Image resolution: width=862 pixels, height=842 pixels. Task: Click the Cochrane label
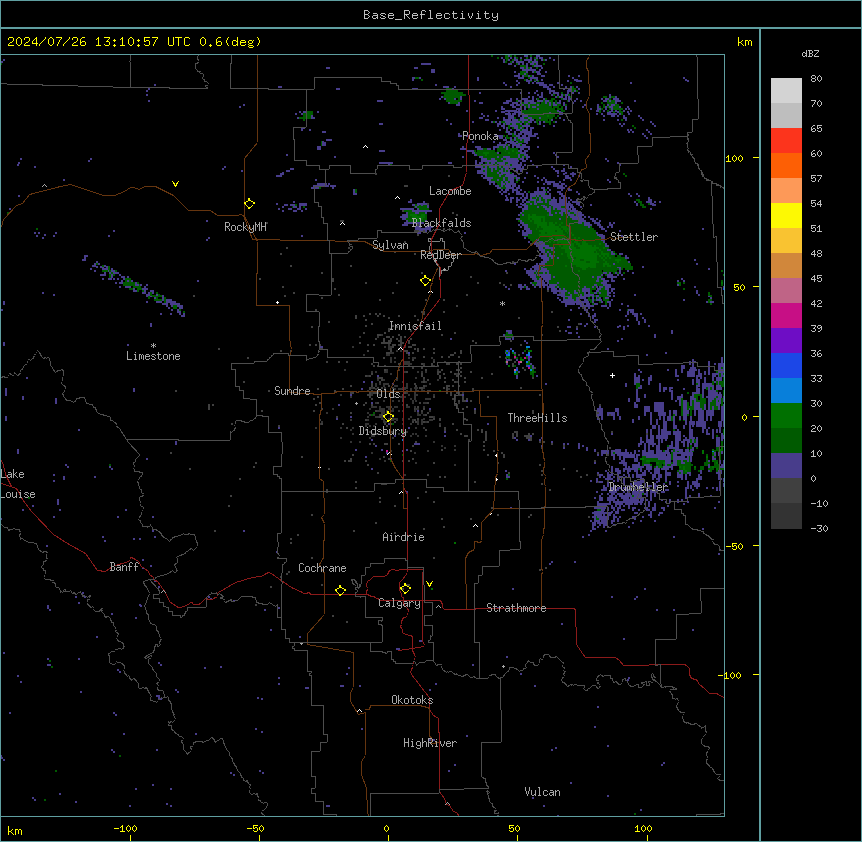click(x=322, y=568)
